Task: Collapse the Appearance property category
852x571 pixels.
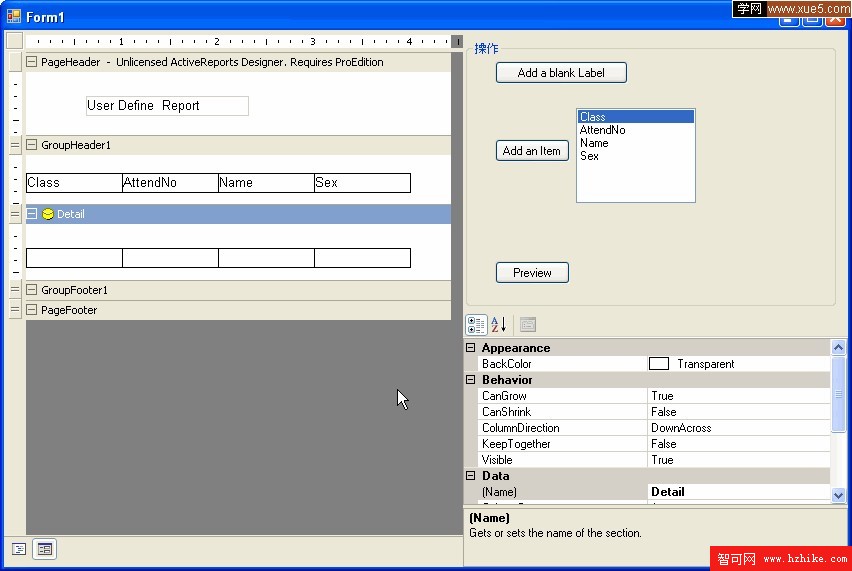Action: point(471,348)
